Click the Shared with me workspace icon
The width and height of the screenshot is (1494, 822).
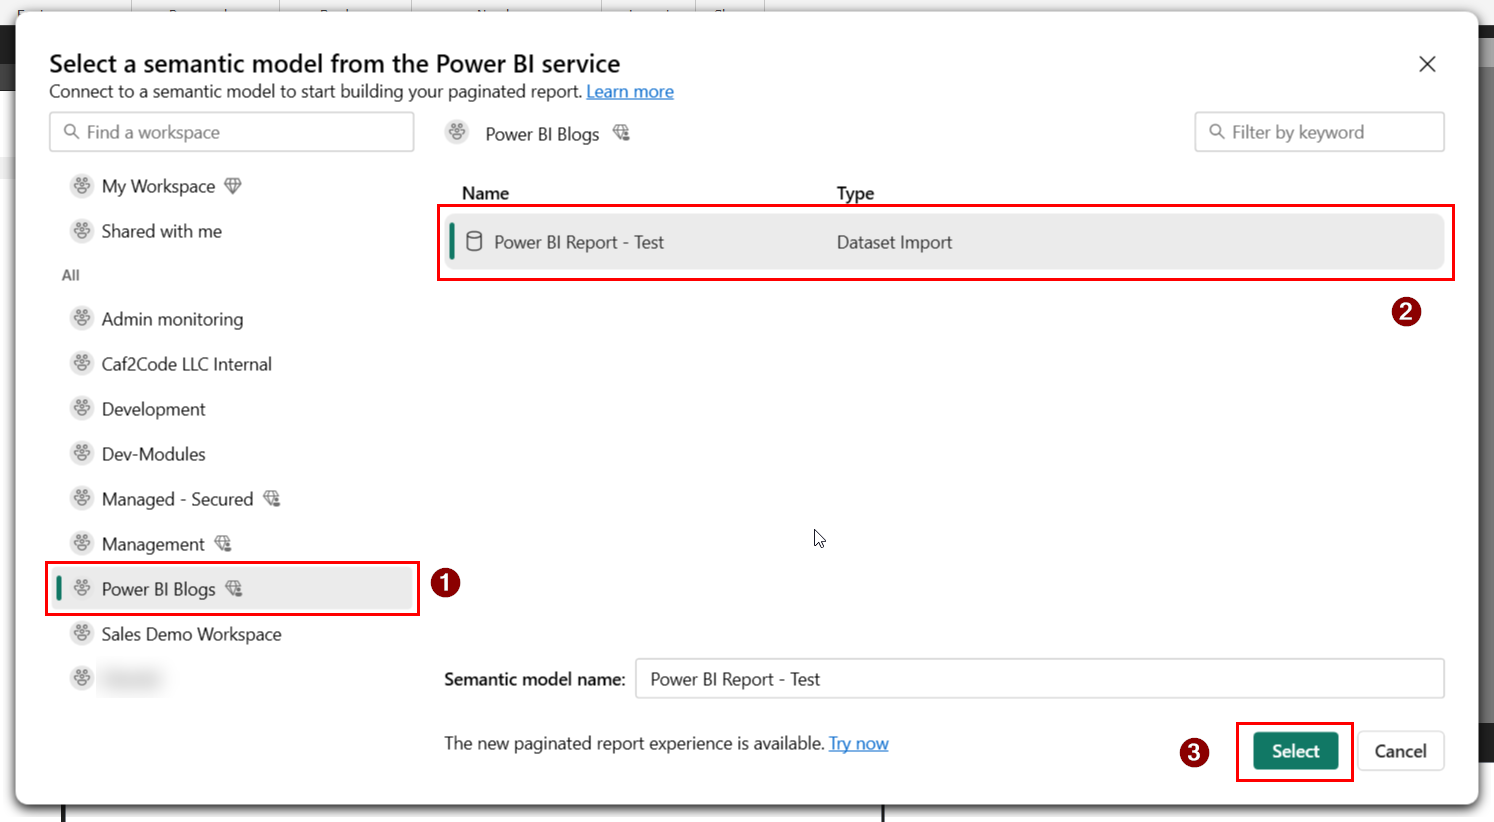pos(82,231)
